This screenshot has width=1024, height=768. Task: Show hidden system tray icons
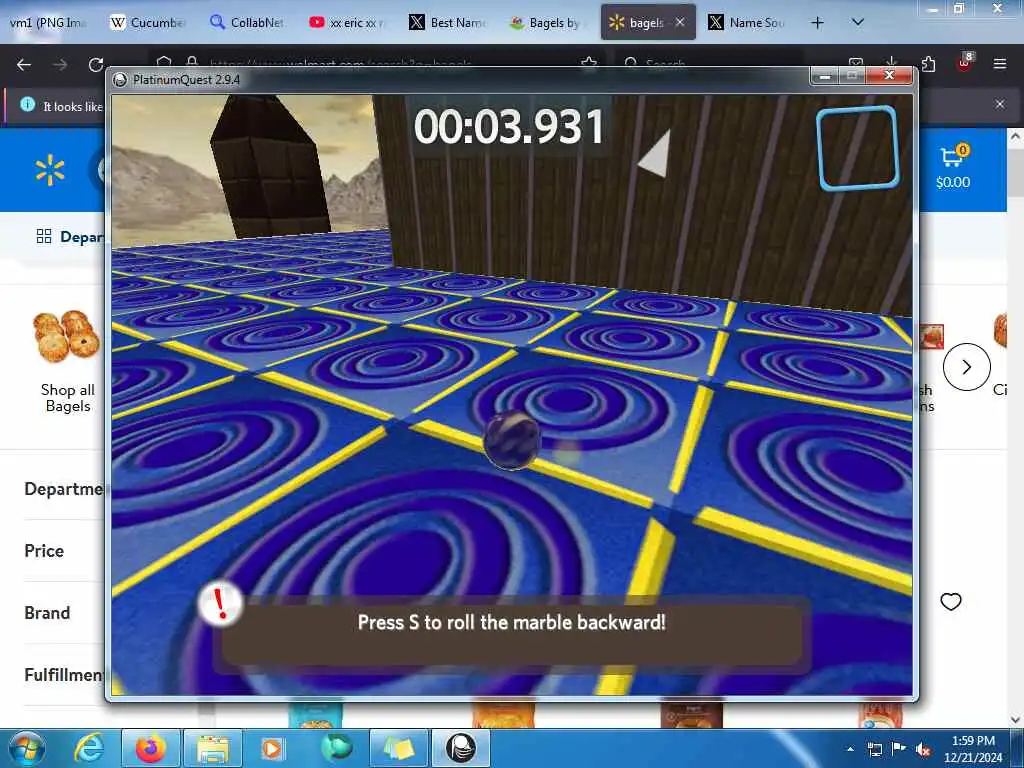tap(850, 749)
